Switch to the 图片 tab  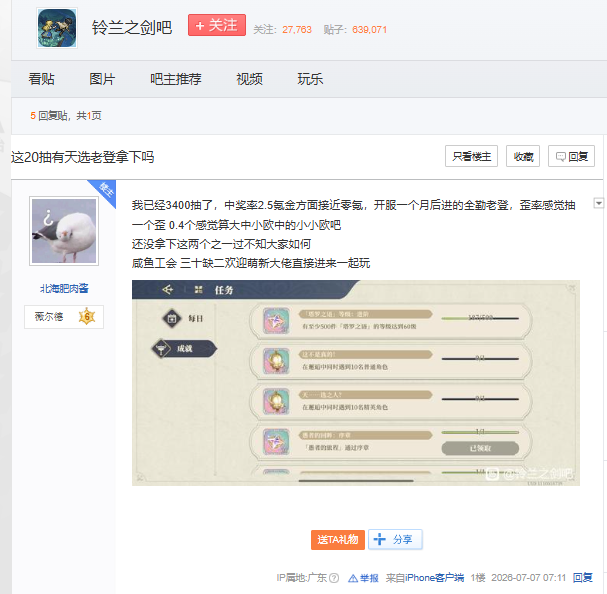pyautogui.click(x=102, y=79)
